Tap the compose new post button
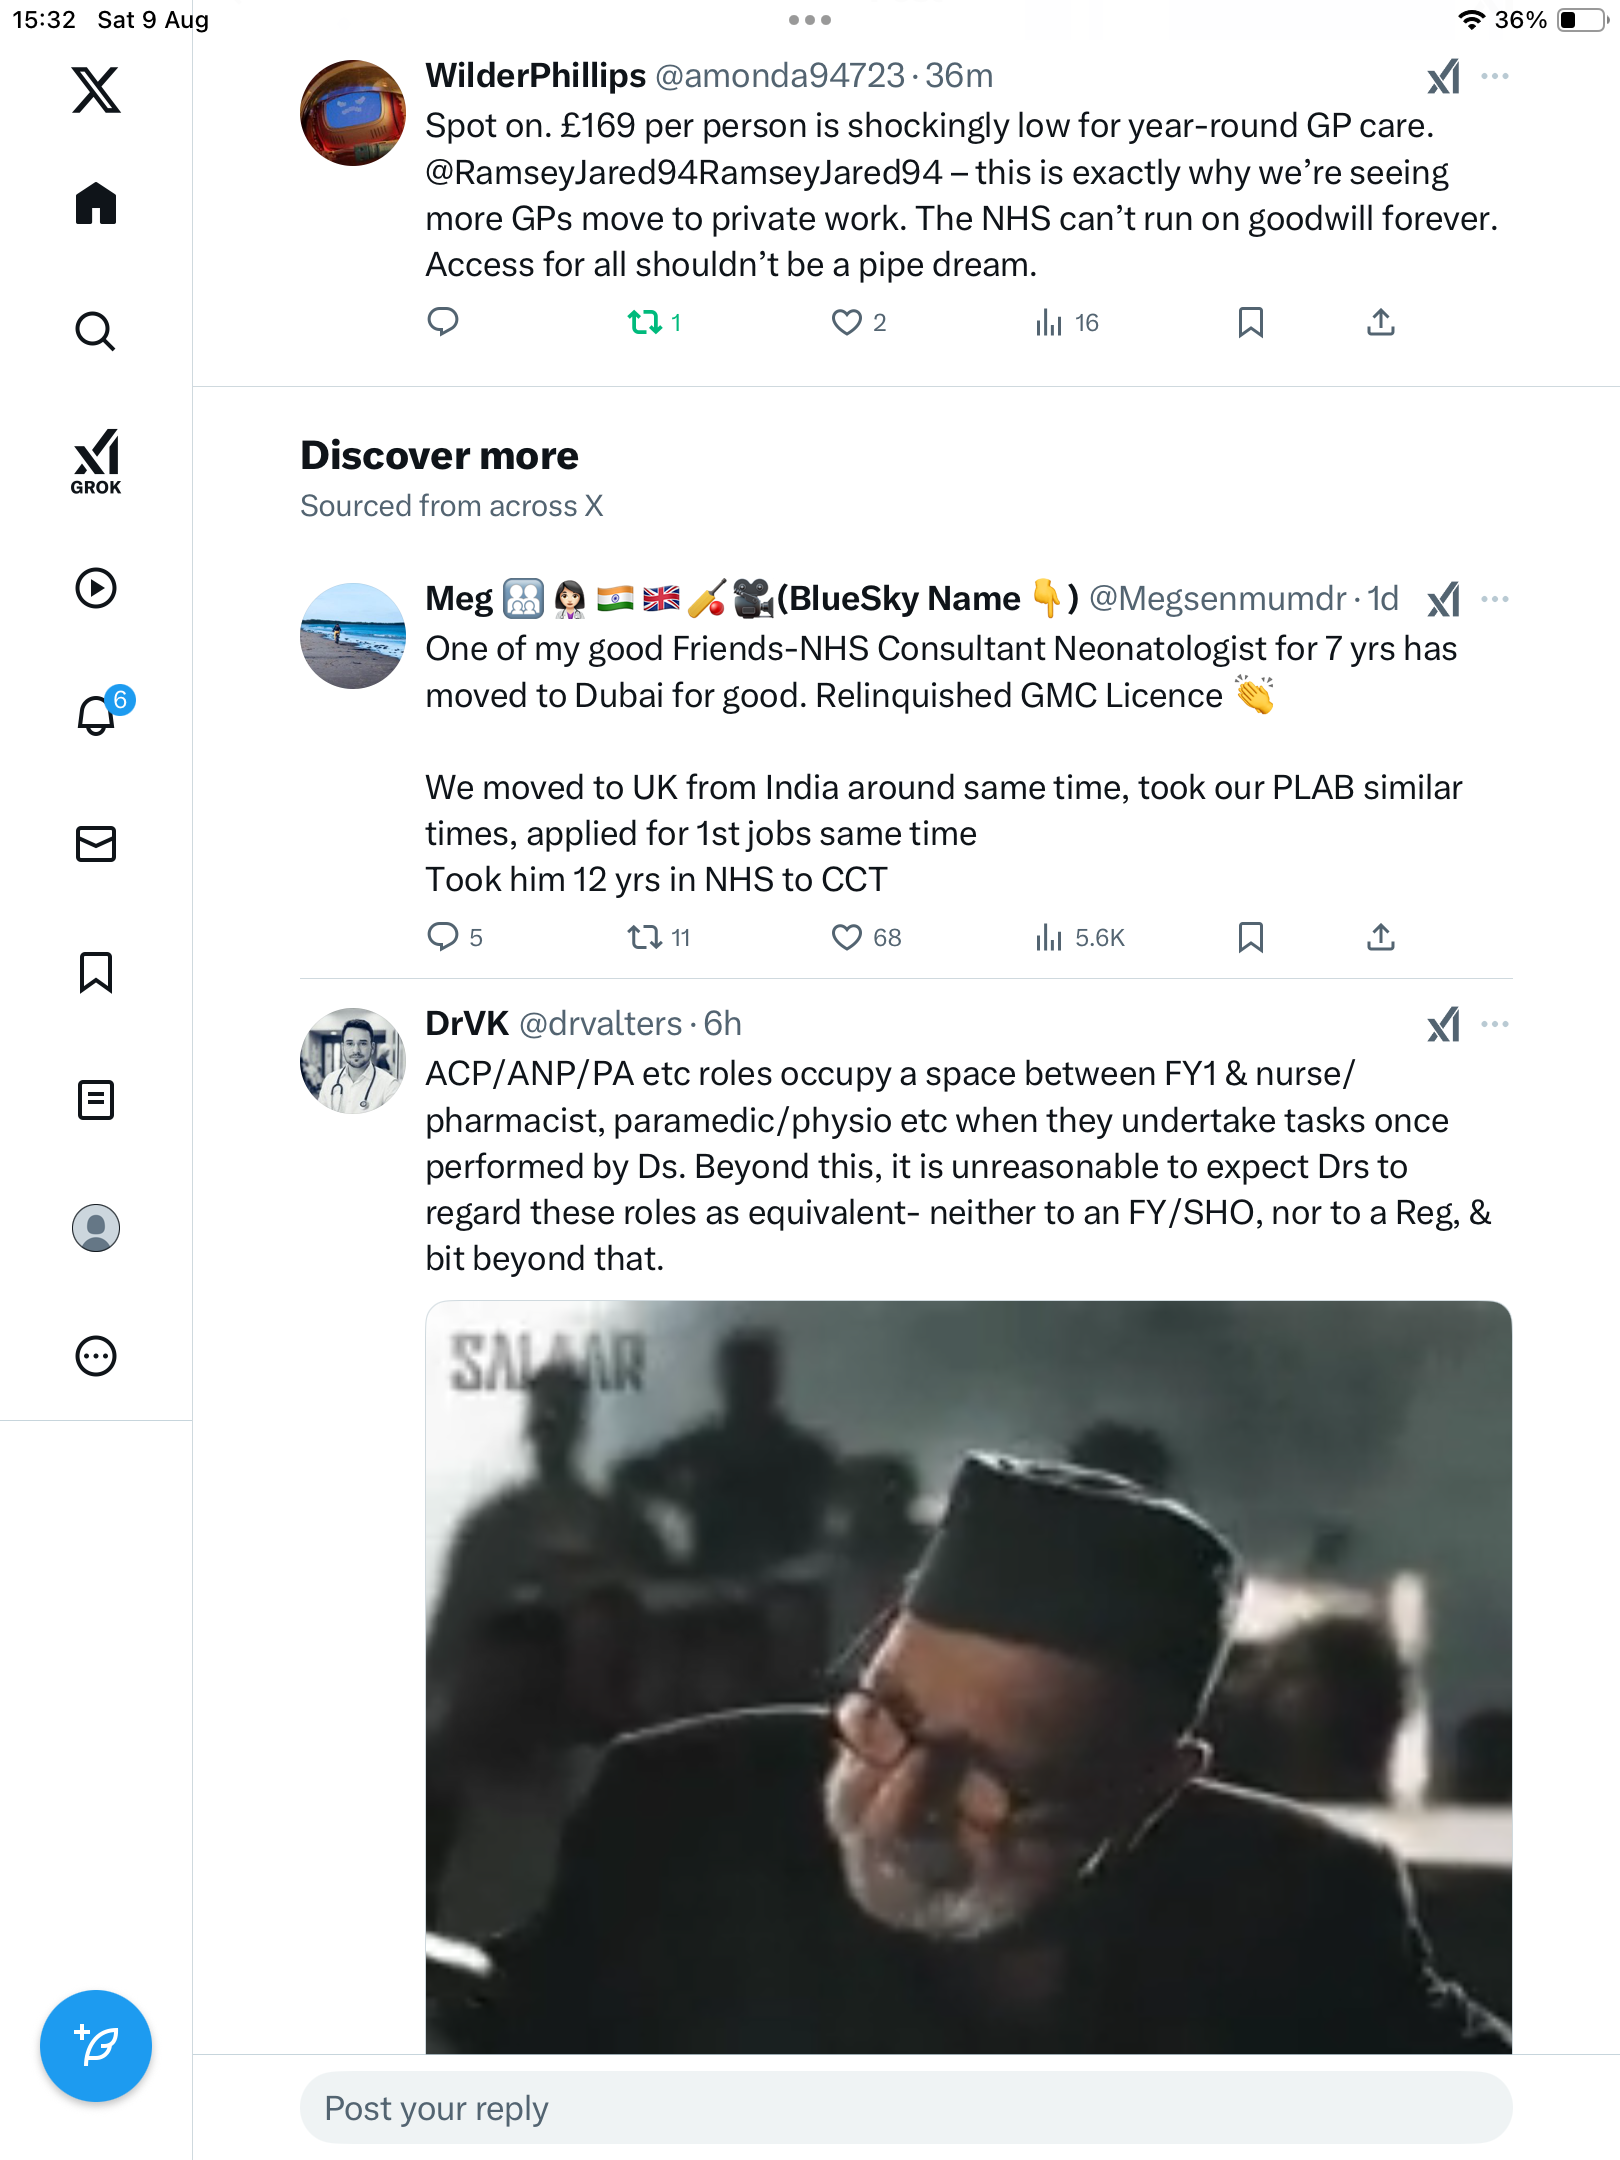Screen dimensions: 1620x2160 [96, 2045]
